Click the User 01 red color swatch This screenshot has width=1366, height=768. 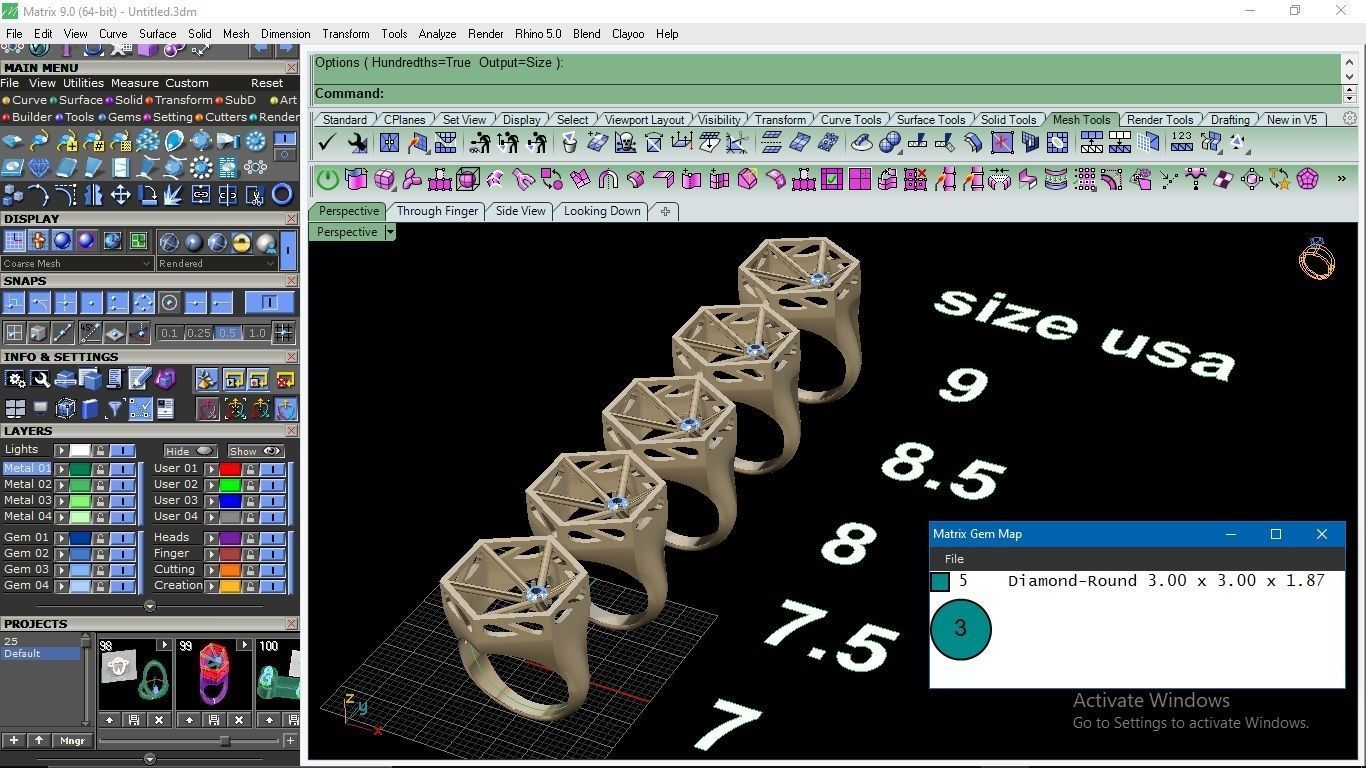[x=230, y=469]
